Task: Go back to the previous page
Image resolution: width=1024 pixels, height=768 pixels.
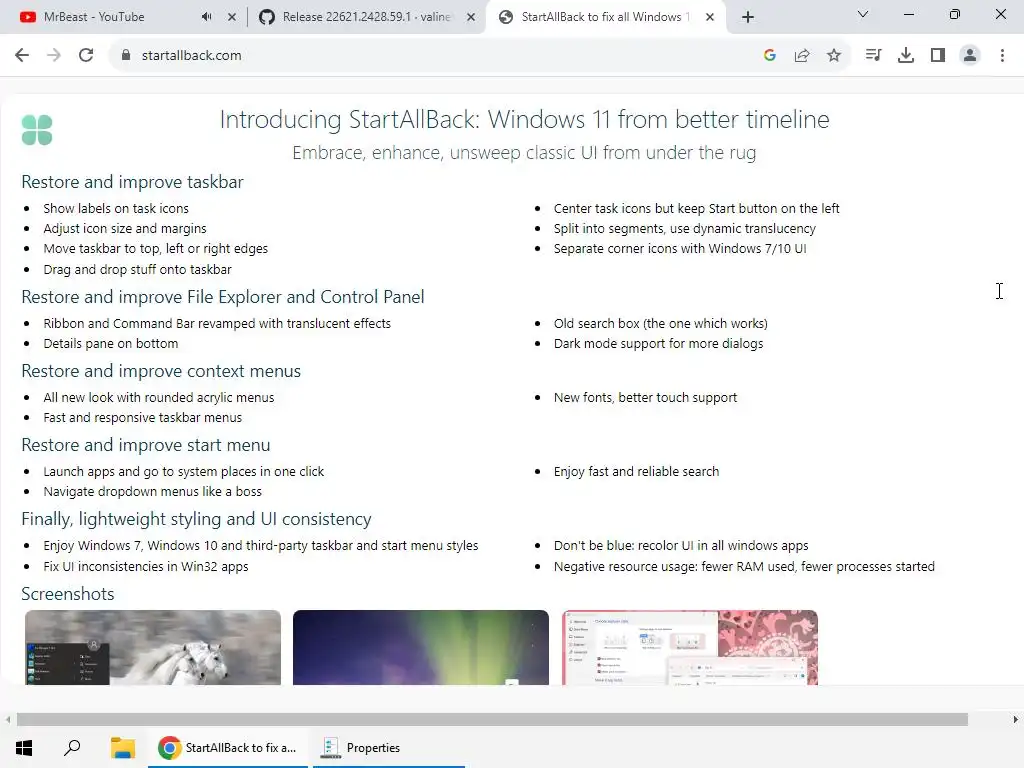Action: pos(22,56)
